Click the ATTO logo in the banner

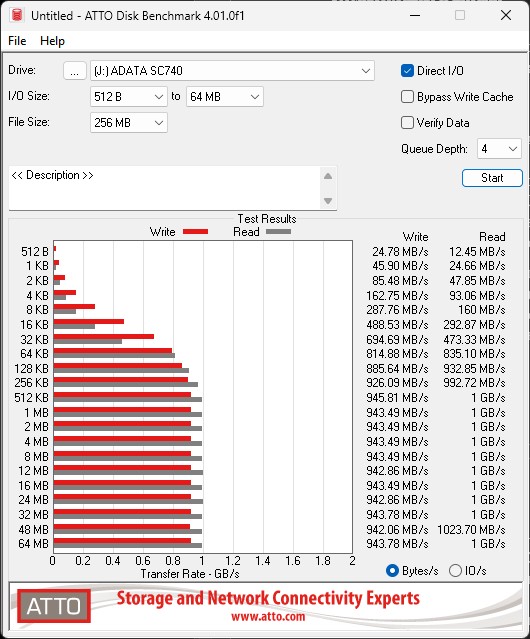(54, 606)
